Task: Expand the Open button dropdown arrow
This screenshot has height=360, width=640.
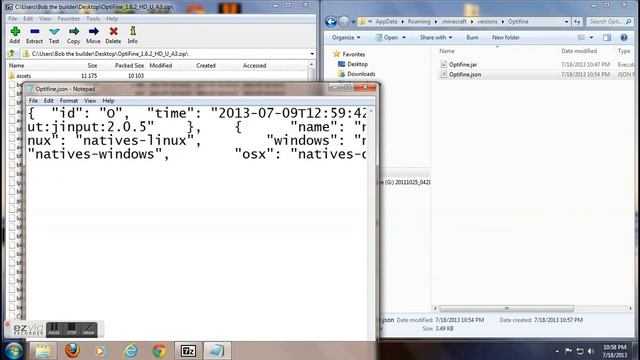Action: pos(404,38)
